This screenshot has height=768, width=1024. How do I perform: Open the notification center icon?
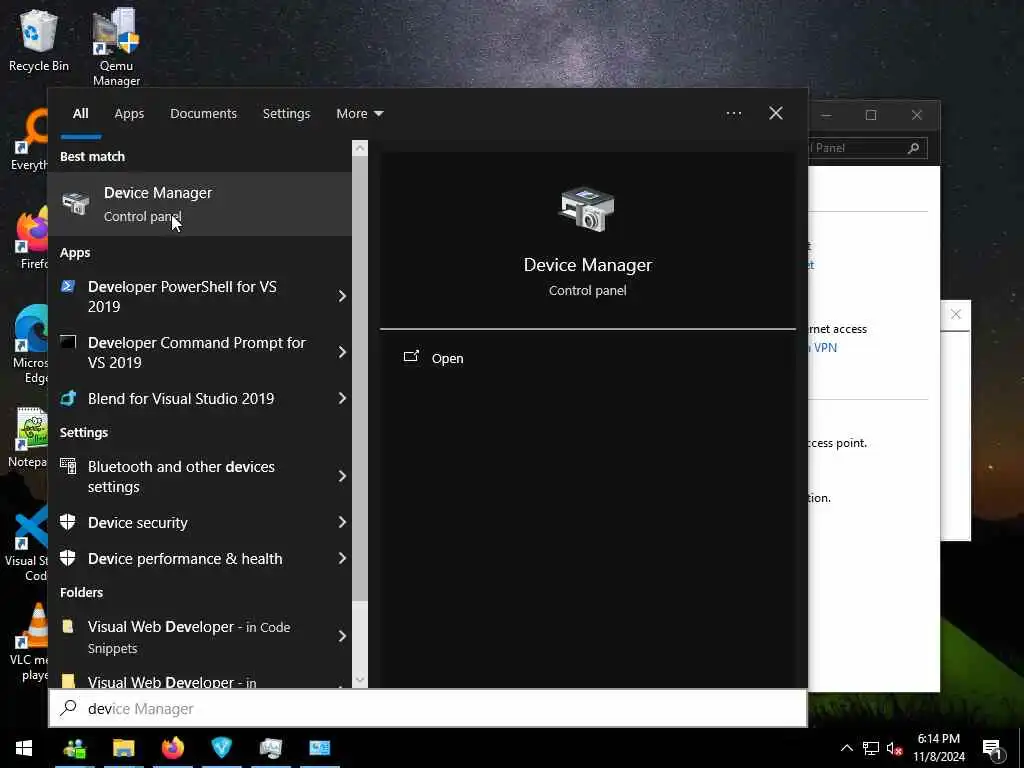[x=993, y=749]
